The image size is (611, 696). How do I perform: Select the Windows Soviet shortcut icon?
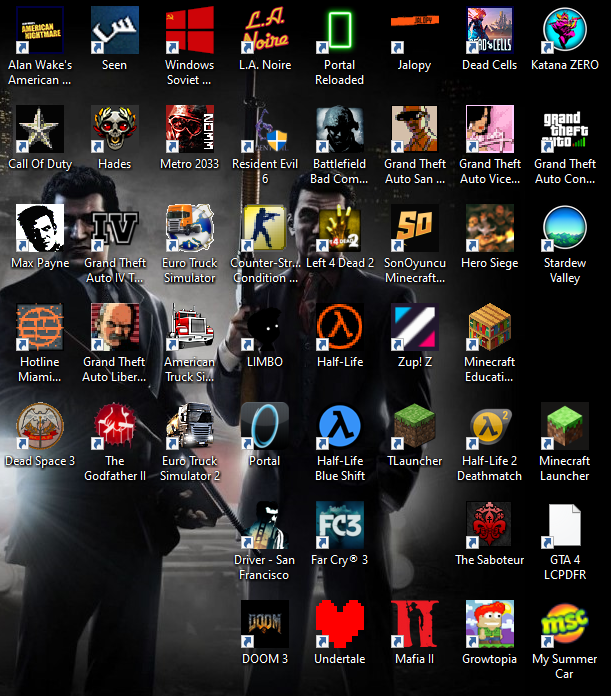(x=189, y=31)
